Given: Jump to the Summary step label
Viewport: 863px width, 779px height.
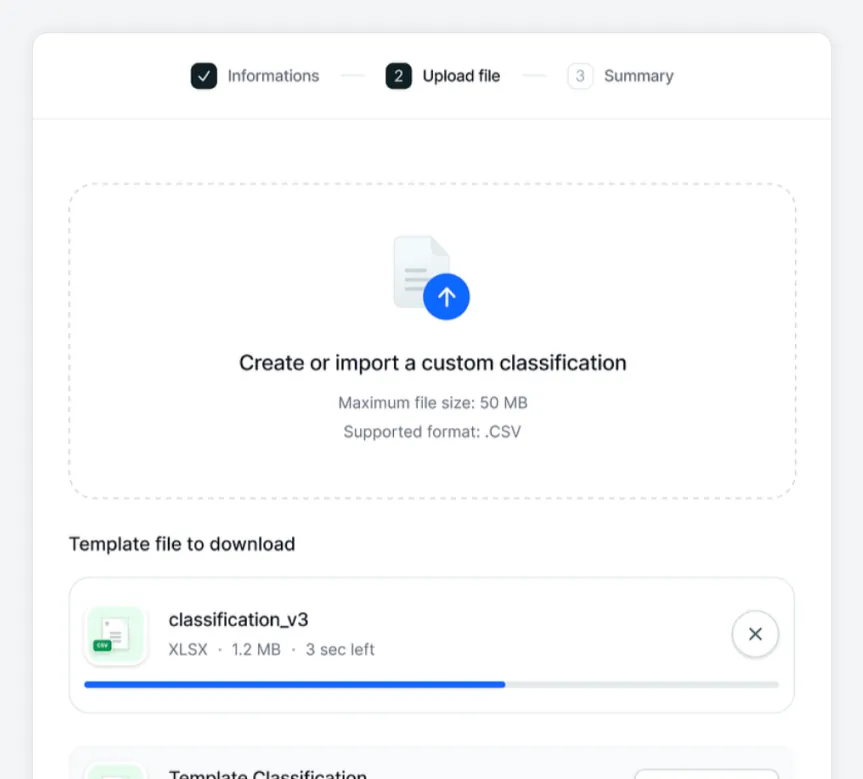Looking at the screenshot, I should coord(638,76).
